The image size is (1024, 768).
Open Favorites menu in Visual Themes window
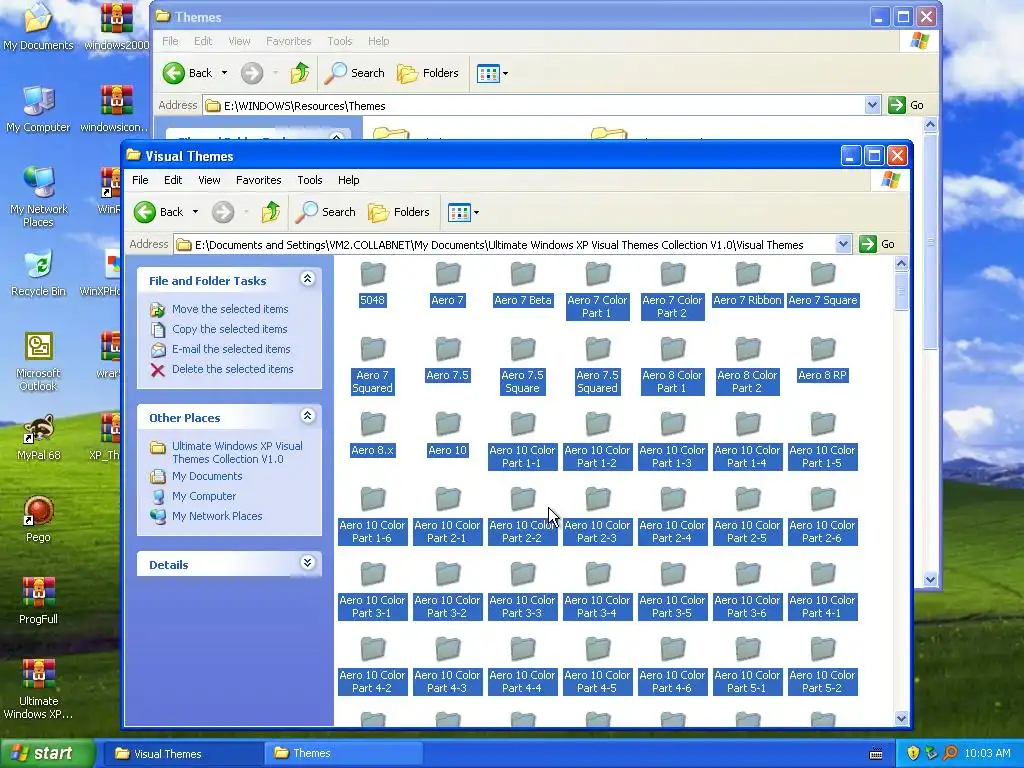[259, 180]
